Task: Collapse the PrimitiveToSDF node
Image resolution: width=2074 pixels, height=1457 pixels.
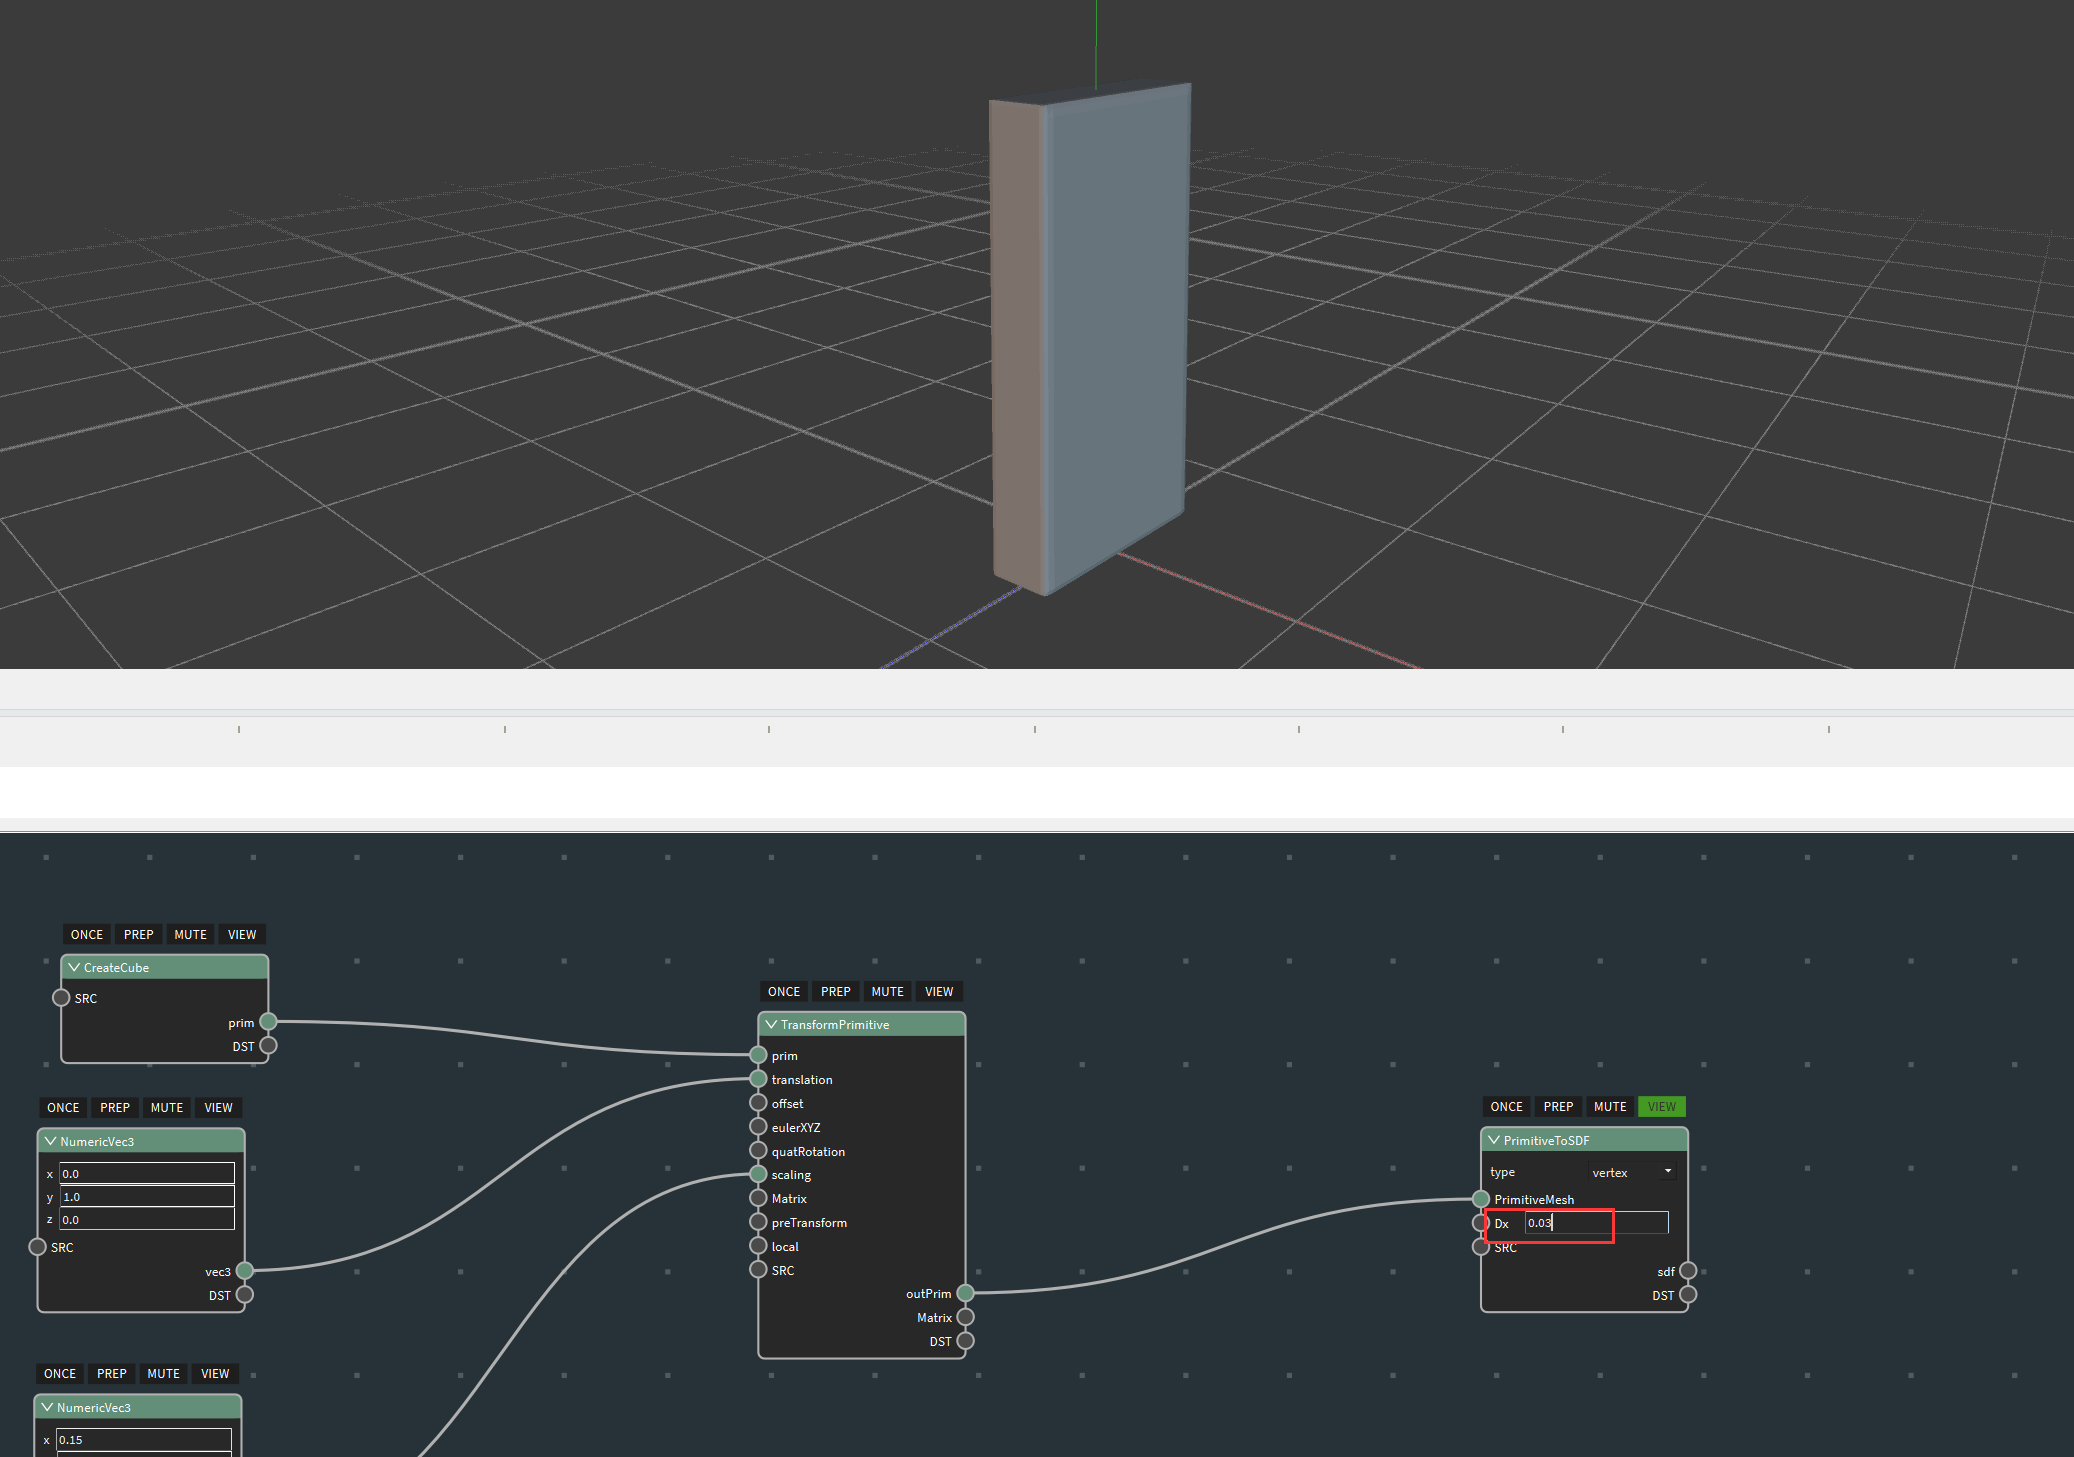Action: coord(1494,1140)
